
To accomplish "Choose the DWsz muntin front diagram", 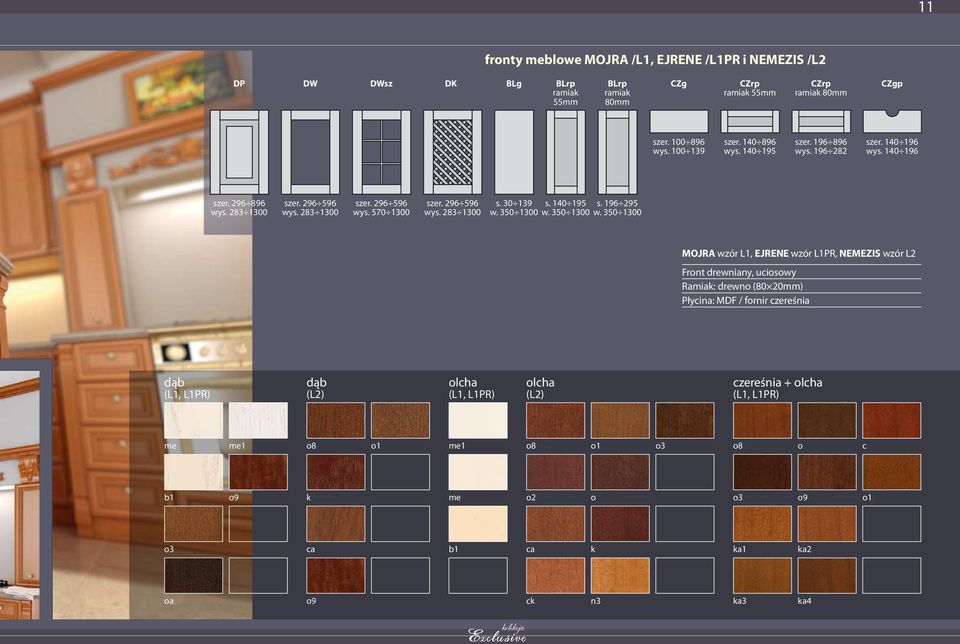I will (x=381, y=152).
